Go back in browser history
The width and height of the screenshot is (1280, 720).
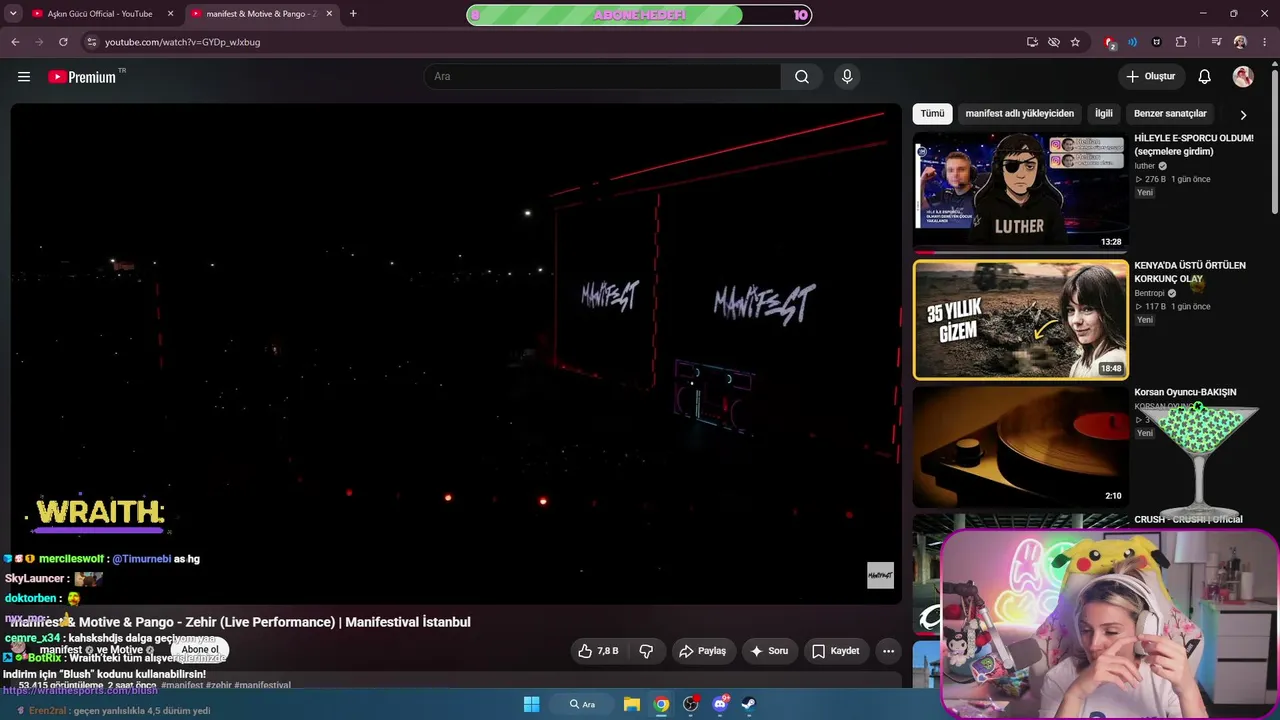(15, 42)
